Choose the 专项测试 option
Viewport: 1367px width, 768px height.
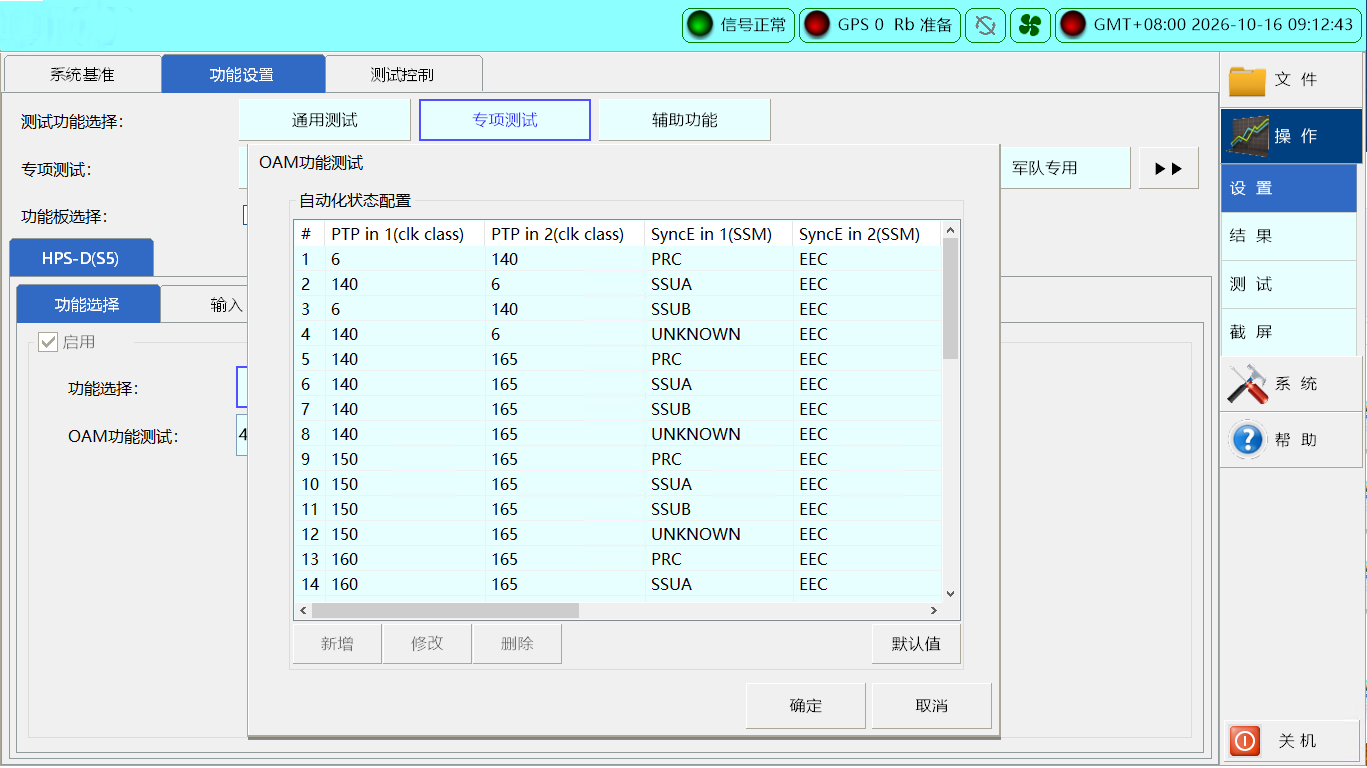pos(505,120)
